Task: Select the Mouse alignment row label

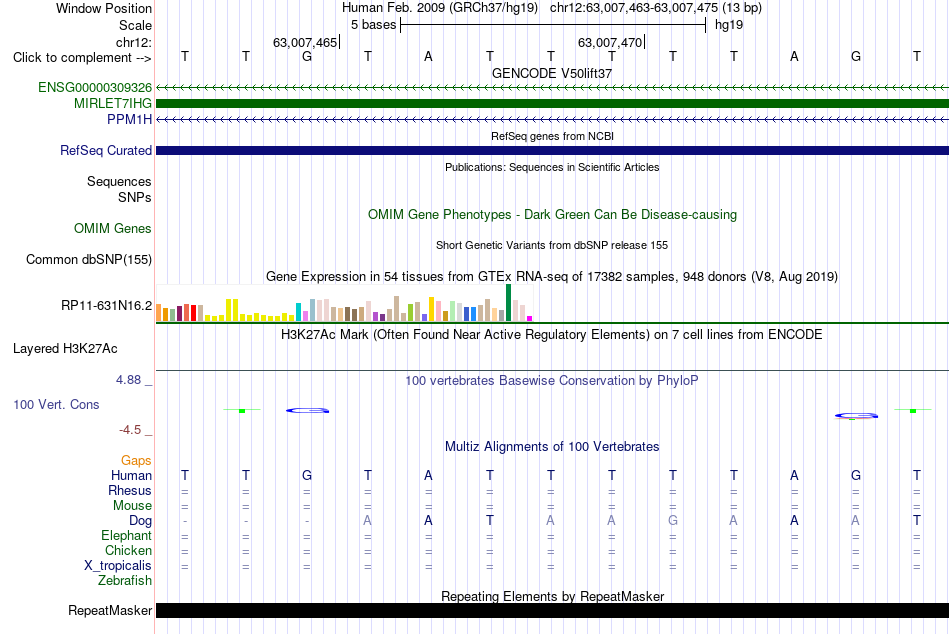Action: (132, 506)
